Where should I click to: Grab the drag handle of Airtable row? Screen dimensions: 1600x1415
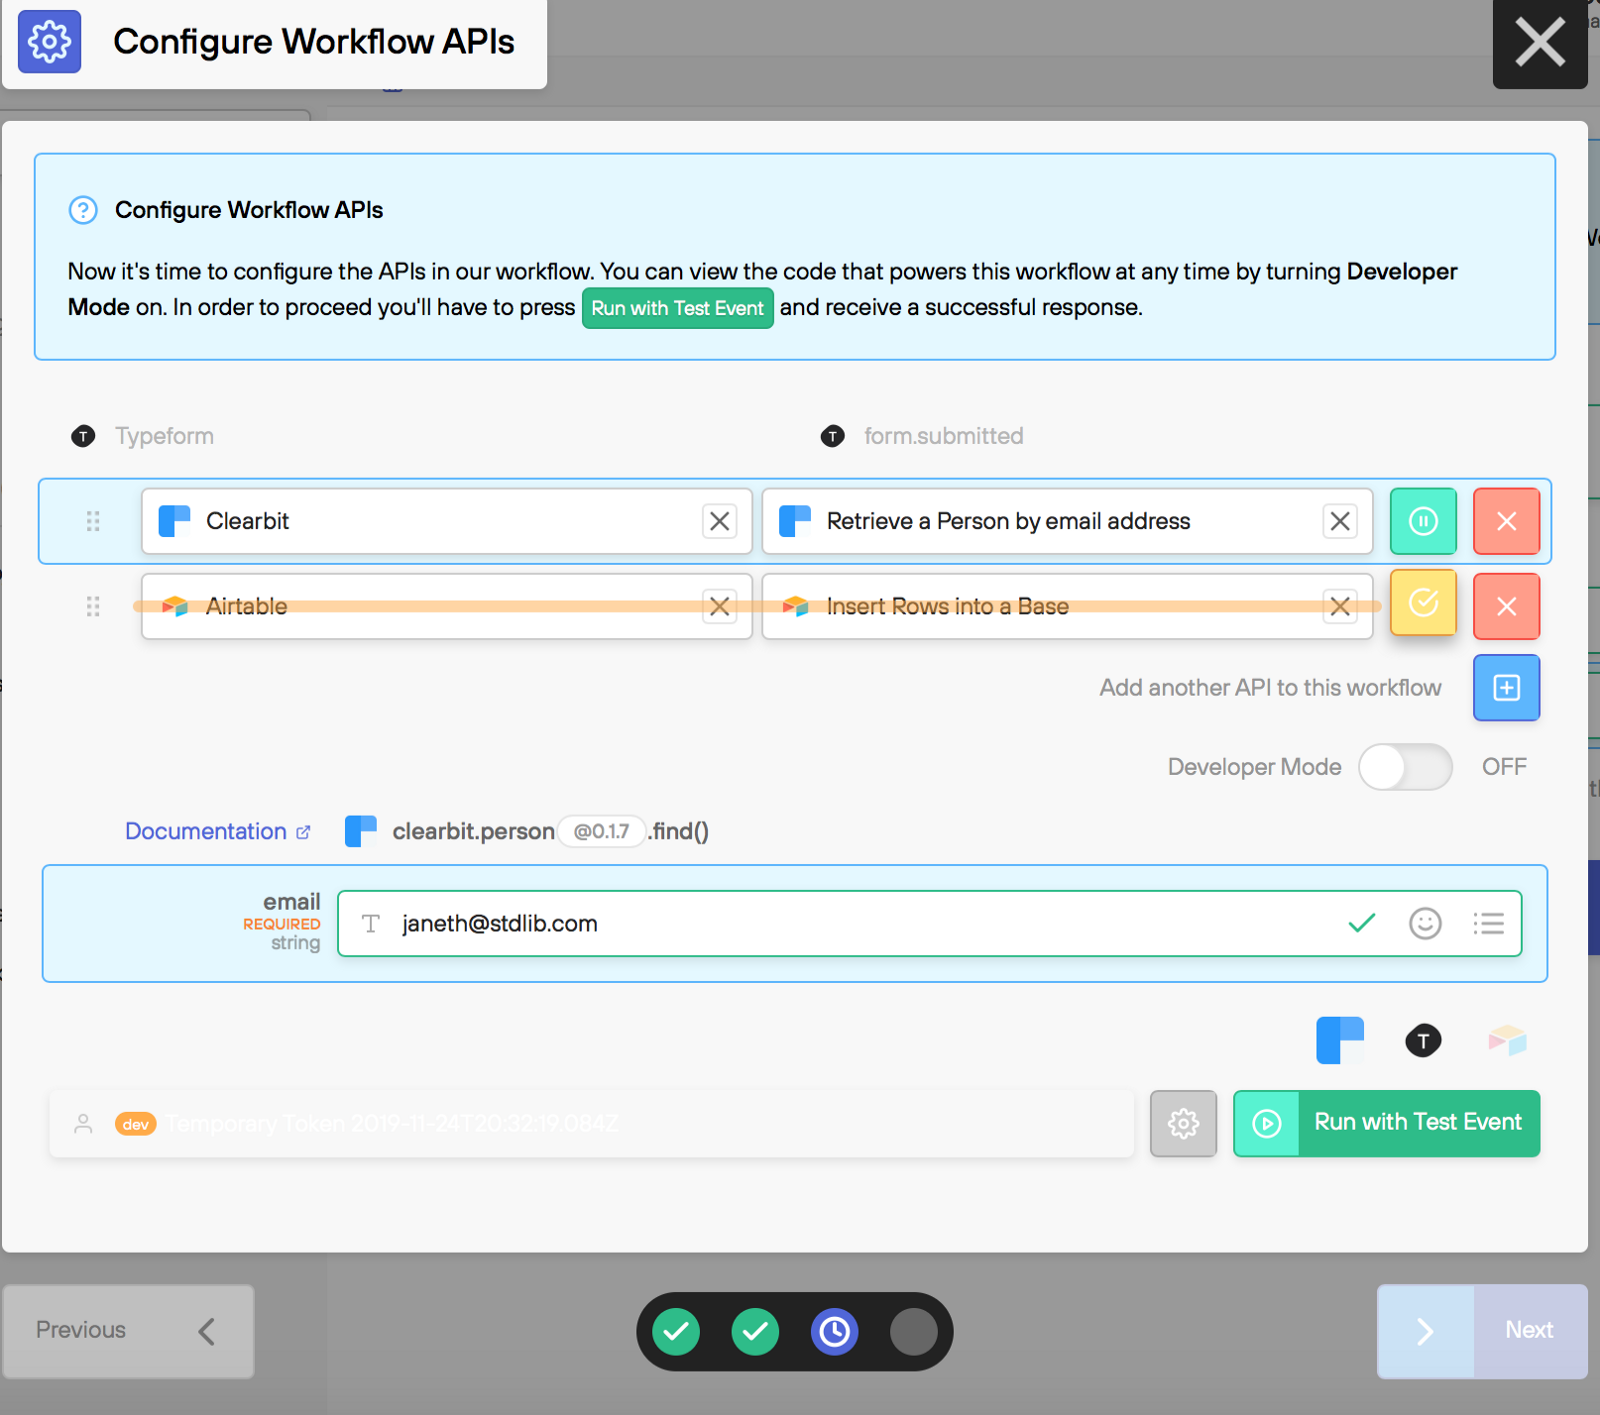[x=93, y=606]
